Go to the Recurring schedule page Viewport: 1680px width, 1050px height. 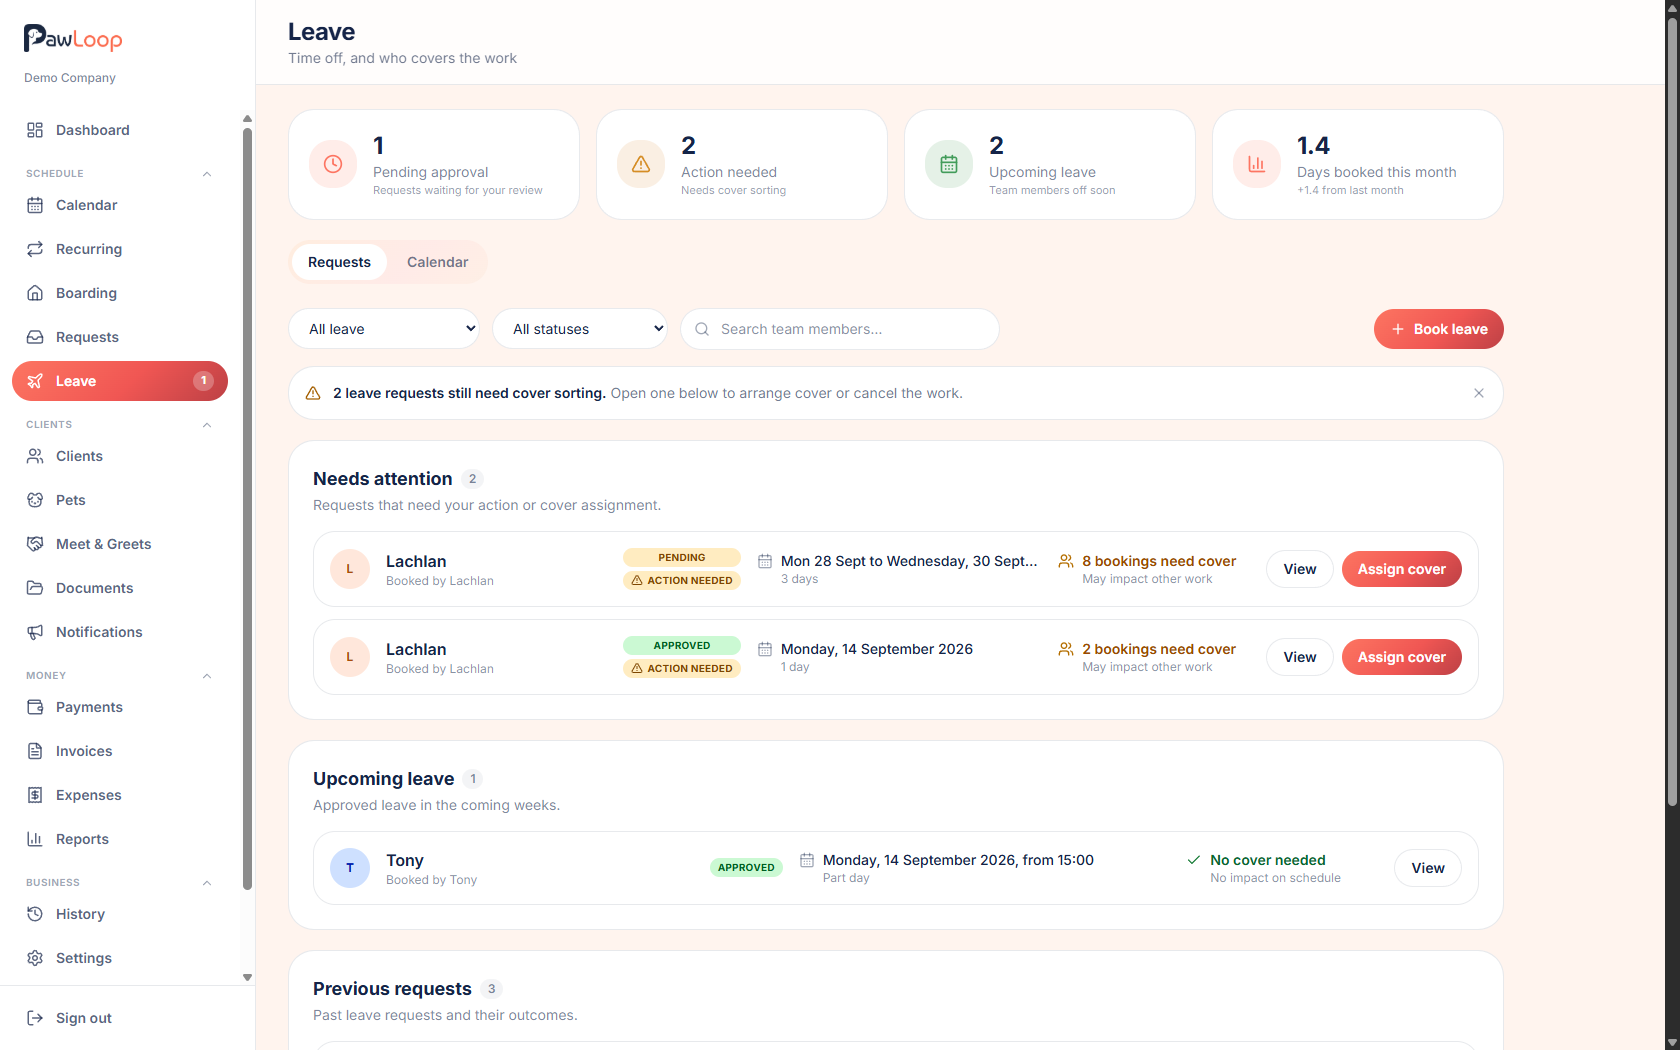click(120, 249)
